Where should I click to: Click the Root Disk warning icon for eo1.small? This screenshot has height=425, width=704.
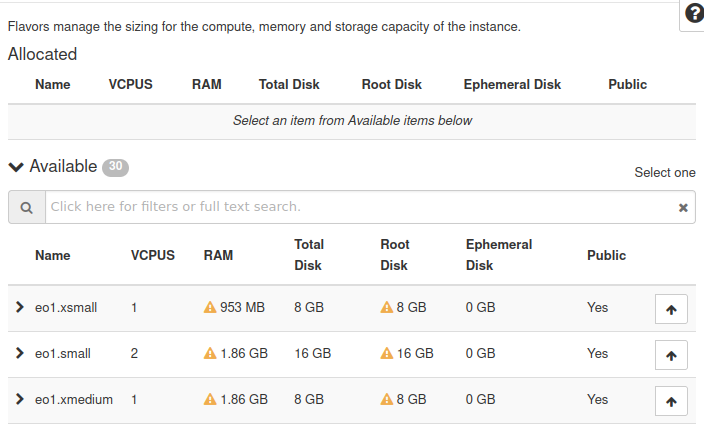click(386, 354)
